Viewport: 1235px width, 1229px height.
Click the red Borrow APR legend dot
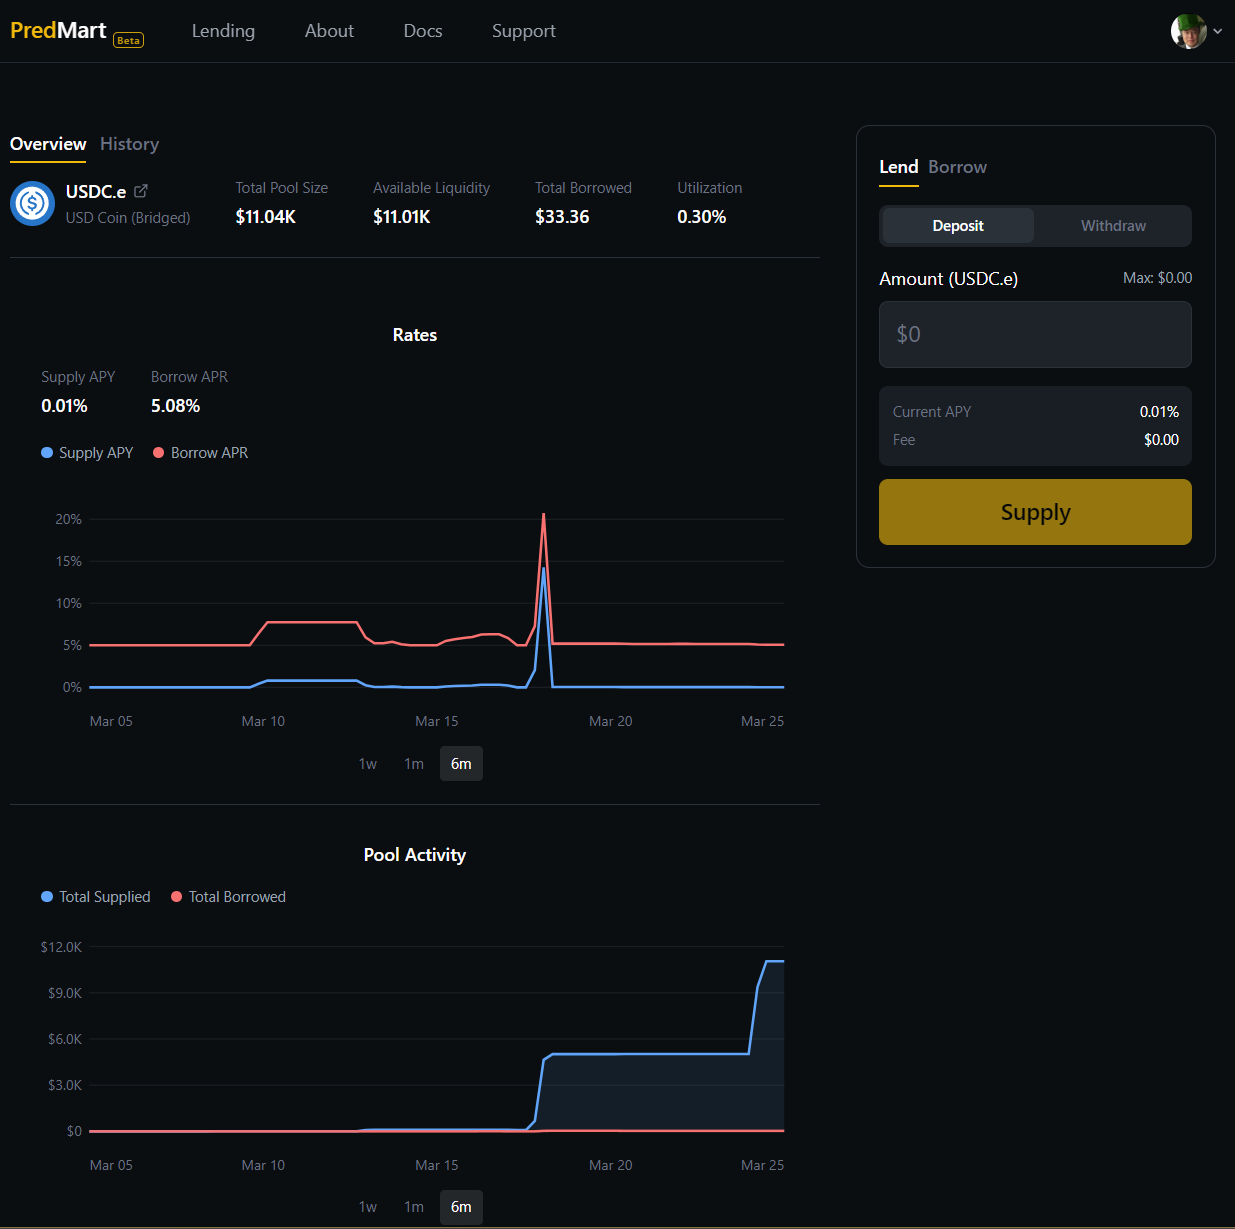(158, 452)
